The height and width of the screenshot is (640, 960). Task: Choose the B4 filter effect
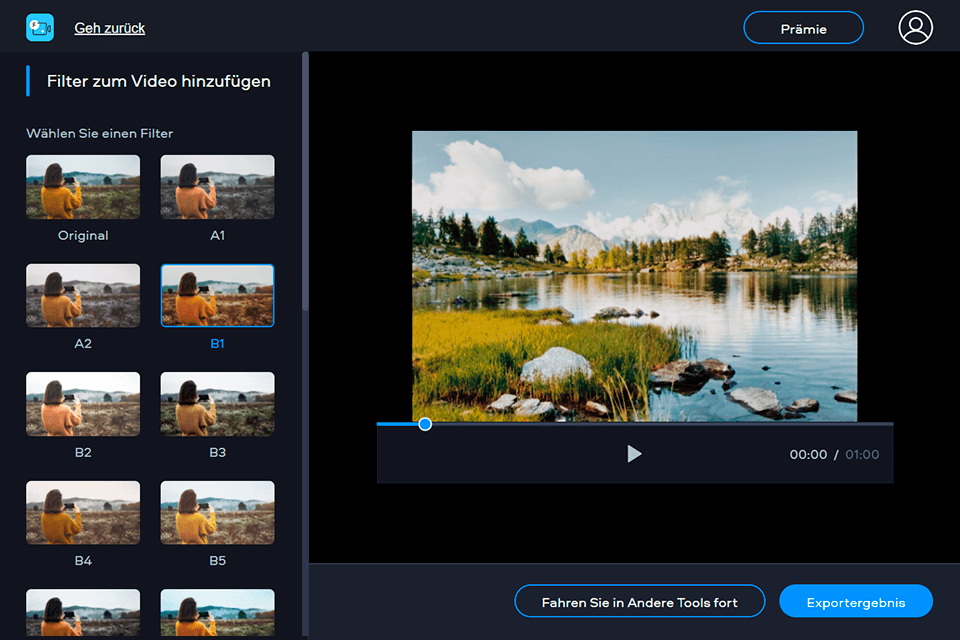(82, 512)
